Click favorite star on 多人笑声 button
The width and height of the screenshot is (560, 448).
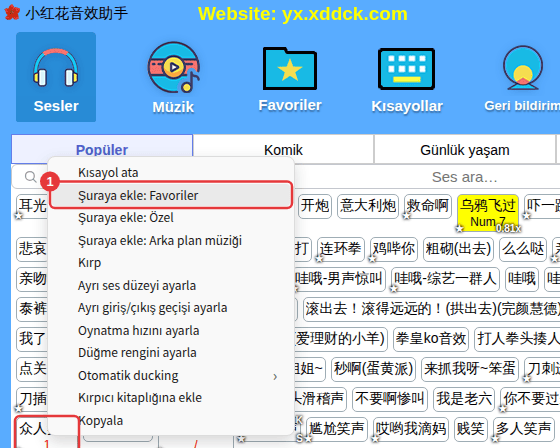point(495,439)
